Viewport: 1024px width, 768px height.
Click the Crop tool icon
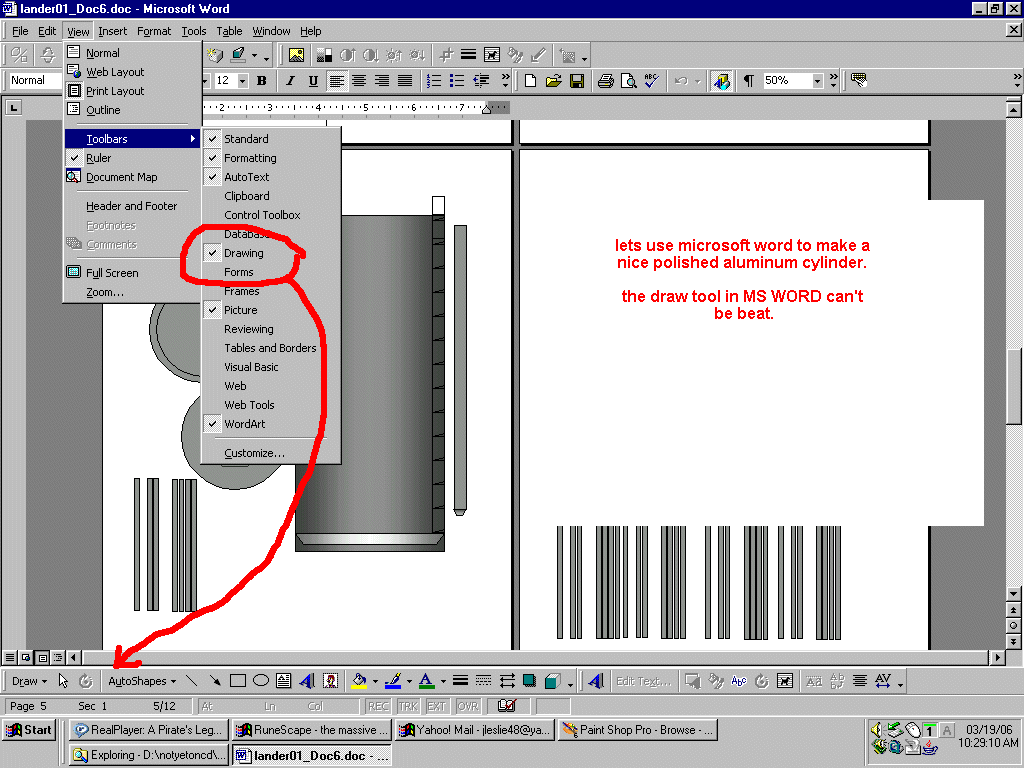[x=447, y=56]
